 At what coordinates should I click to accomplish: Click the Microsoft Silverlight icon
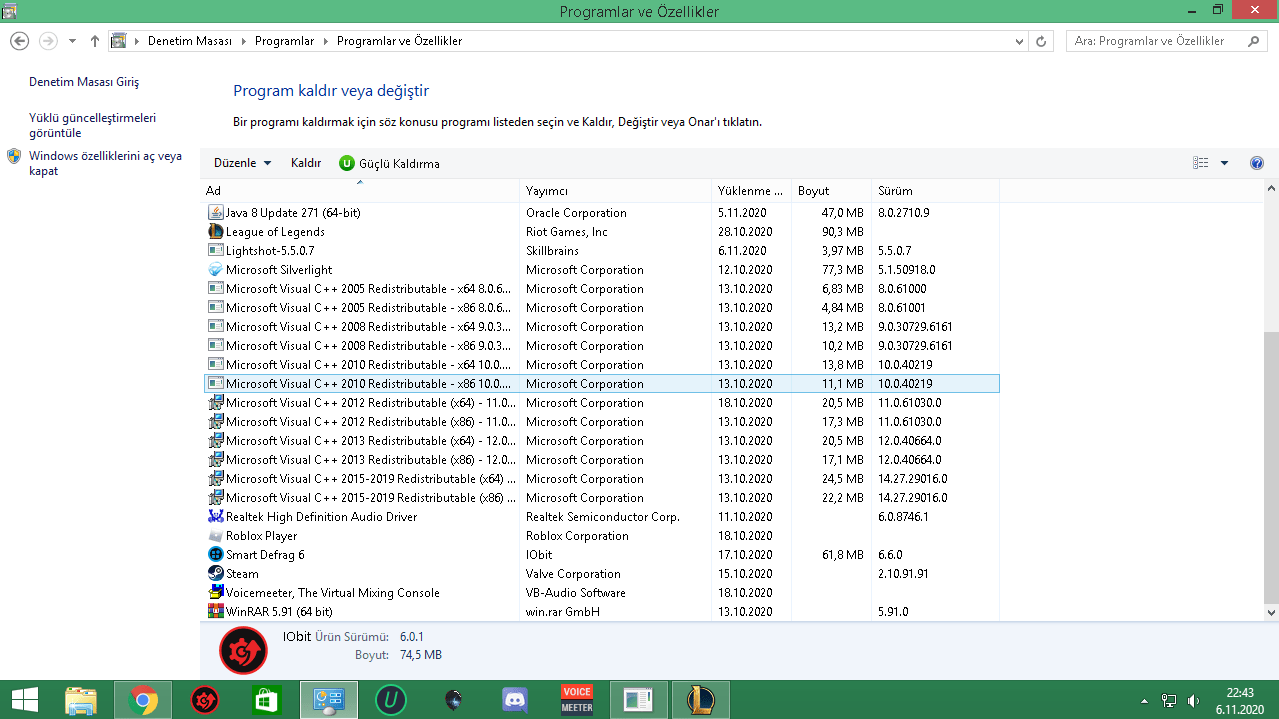point(215,269)
